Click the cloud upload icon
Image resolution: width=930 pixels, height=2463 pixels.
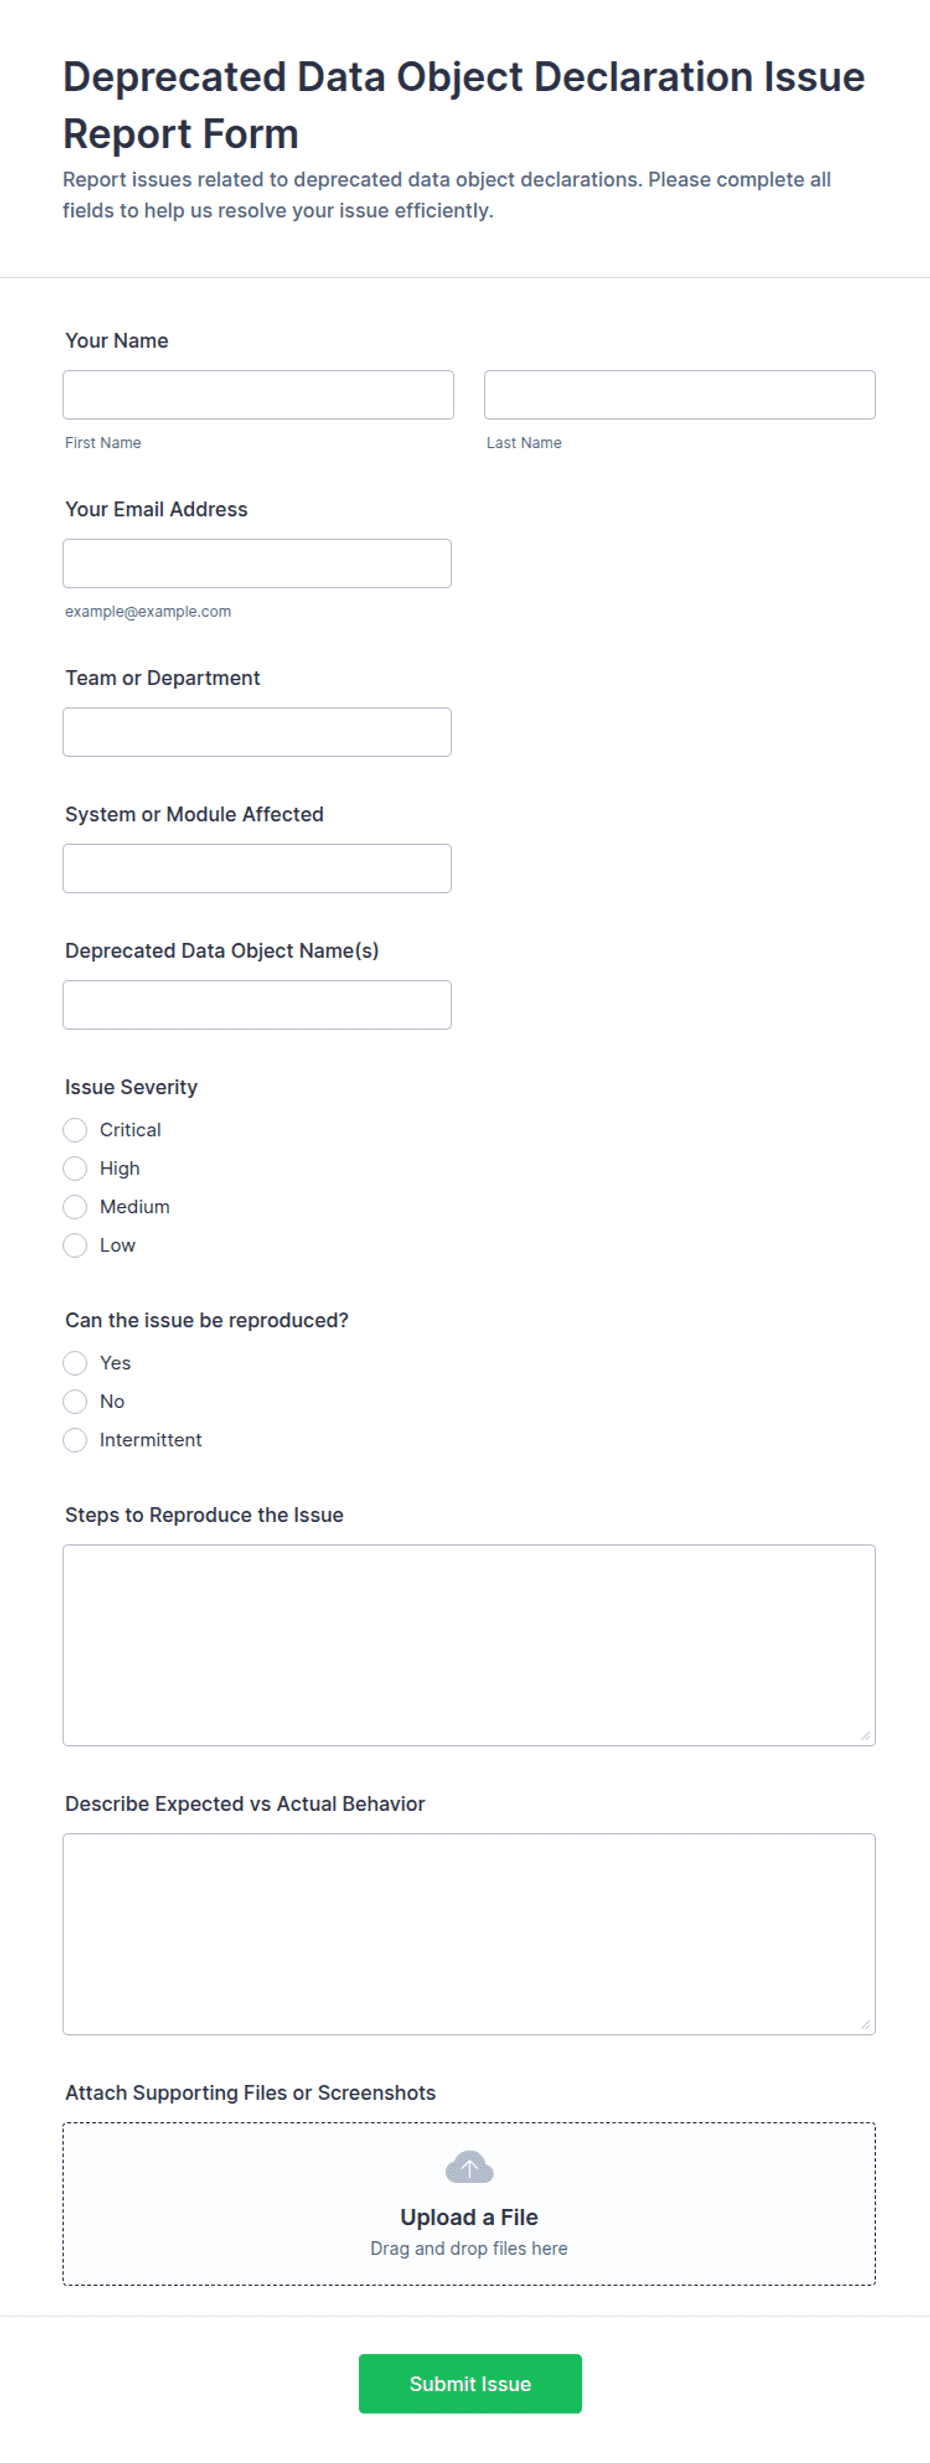point(469,2167)
